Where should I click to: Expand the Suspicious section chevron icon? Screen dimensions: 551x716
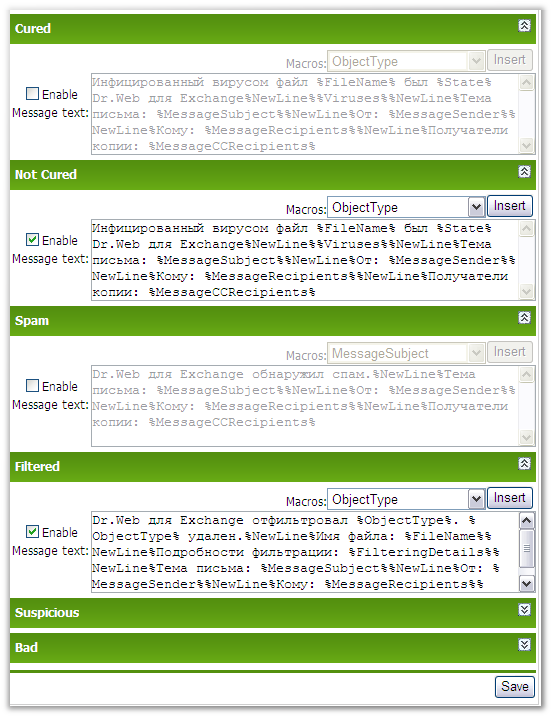pos(525,610)
